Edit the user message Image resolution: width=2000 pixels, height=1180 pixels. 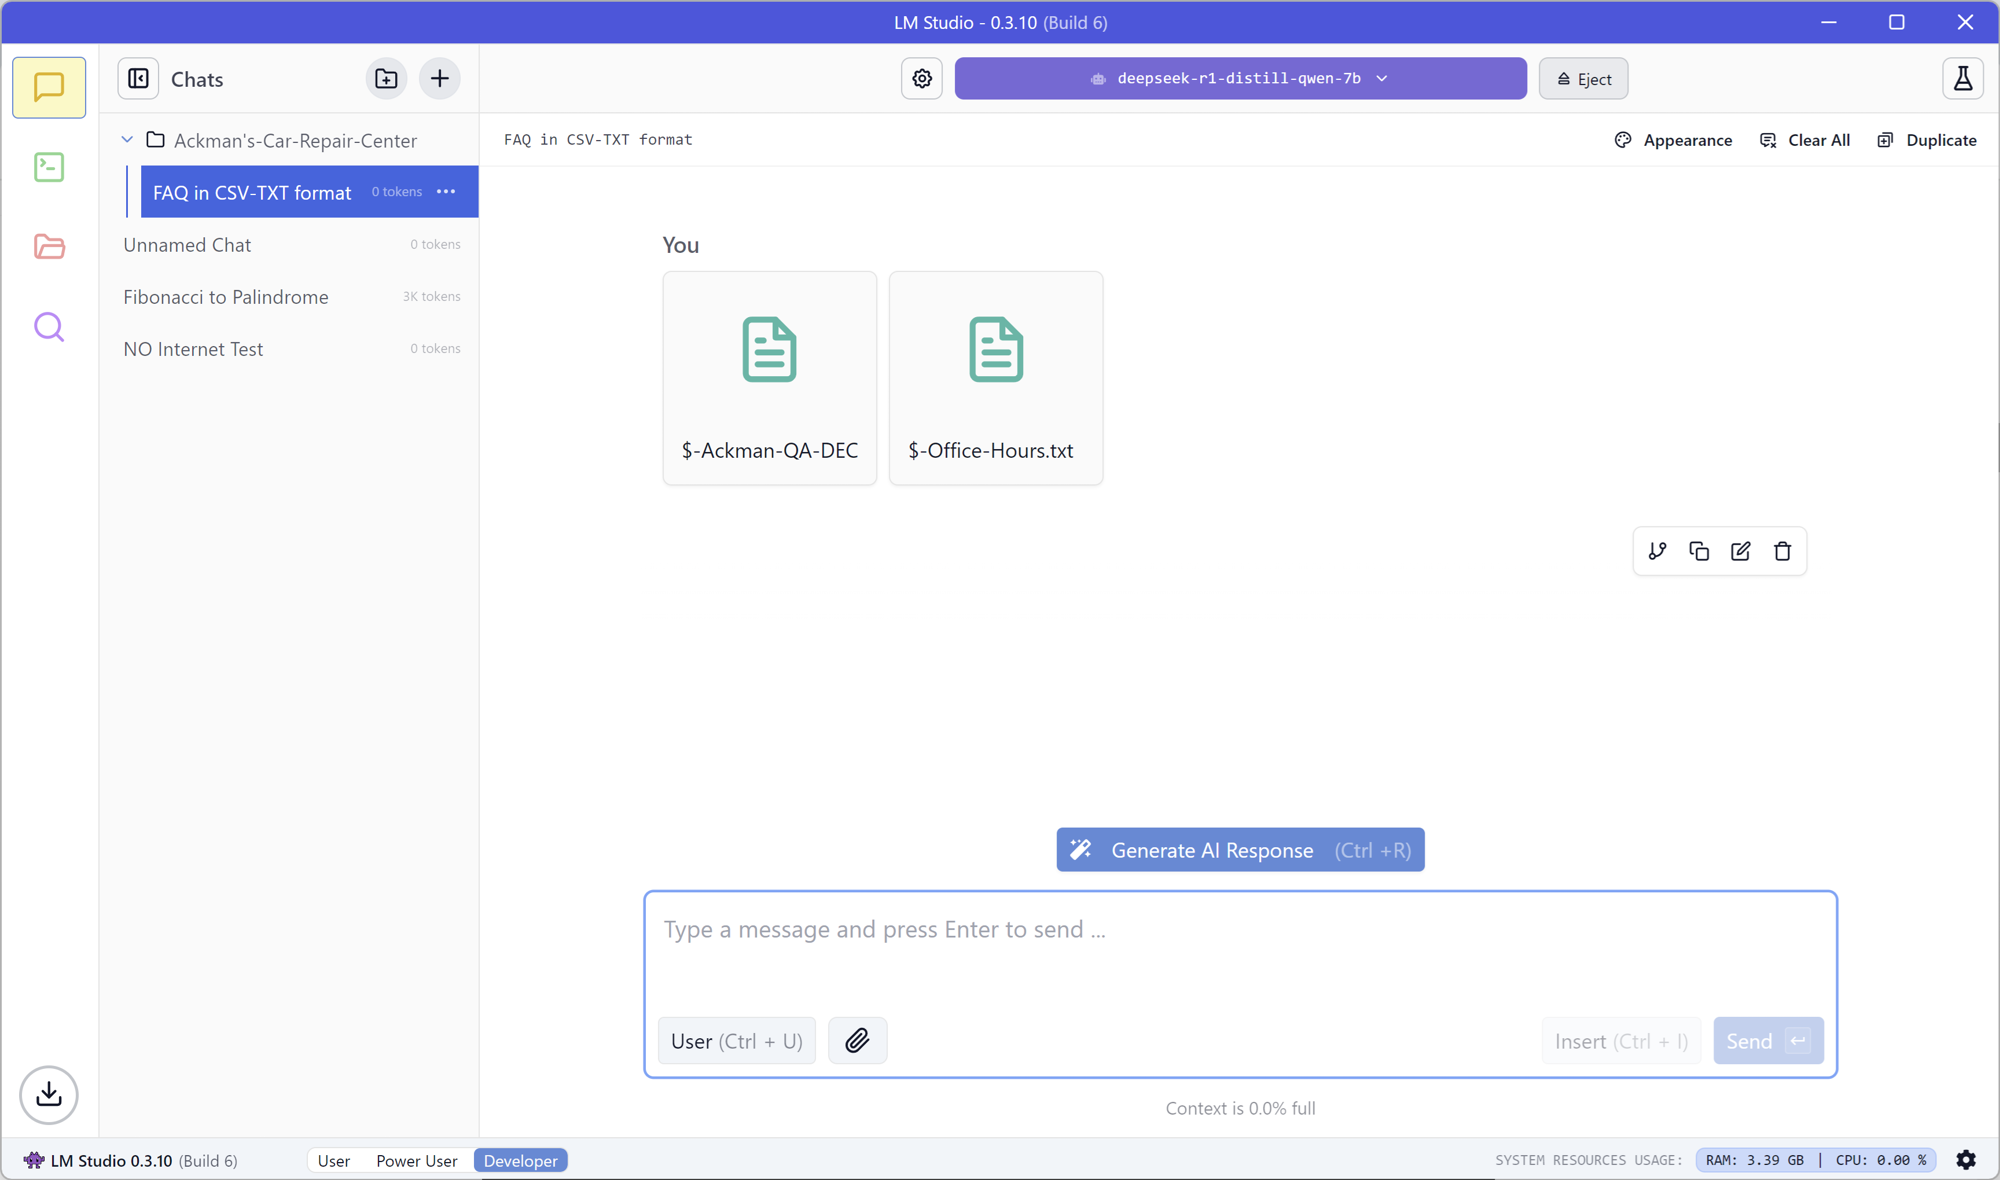[x=1741, y=551]
